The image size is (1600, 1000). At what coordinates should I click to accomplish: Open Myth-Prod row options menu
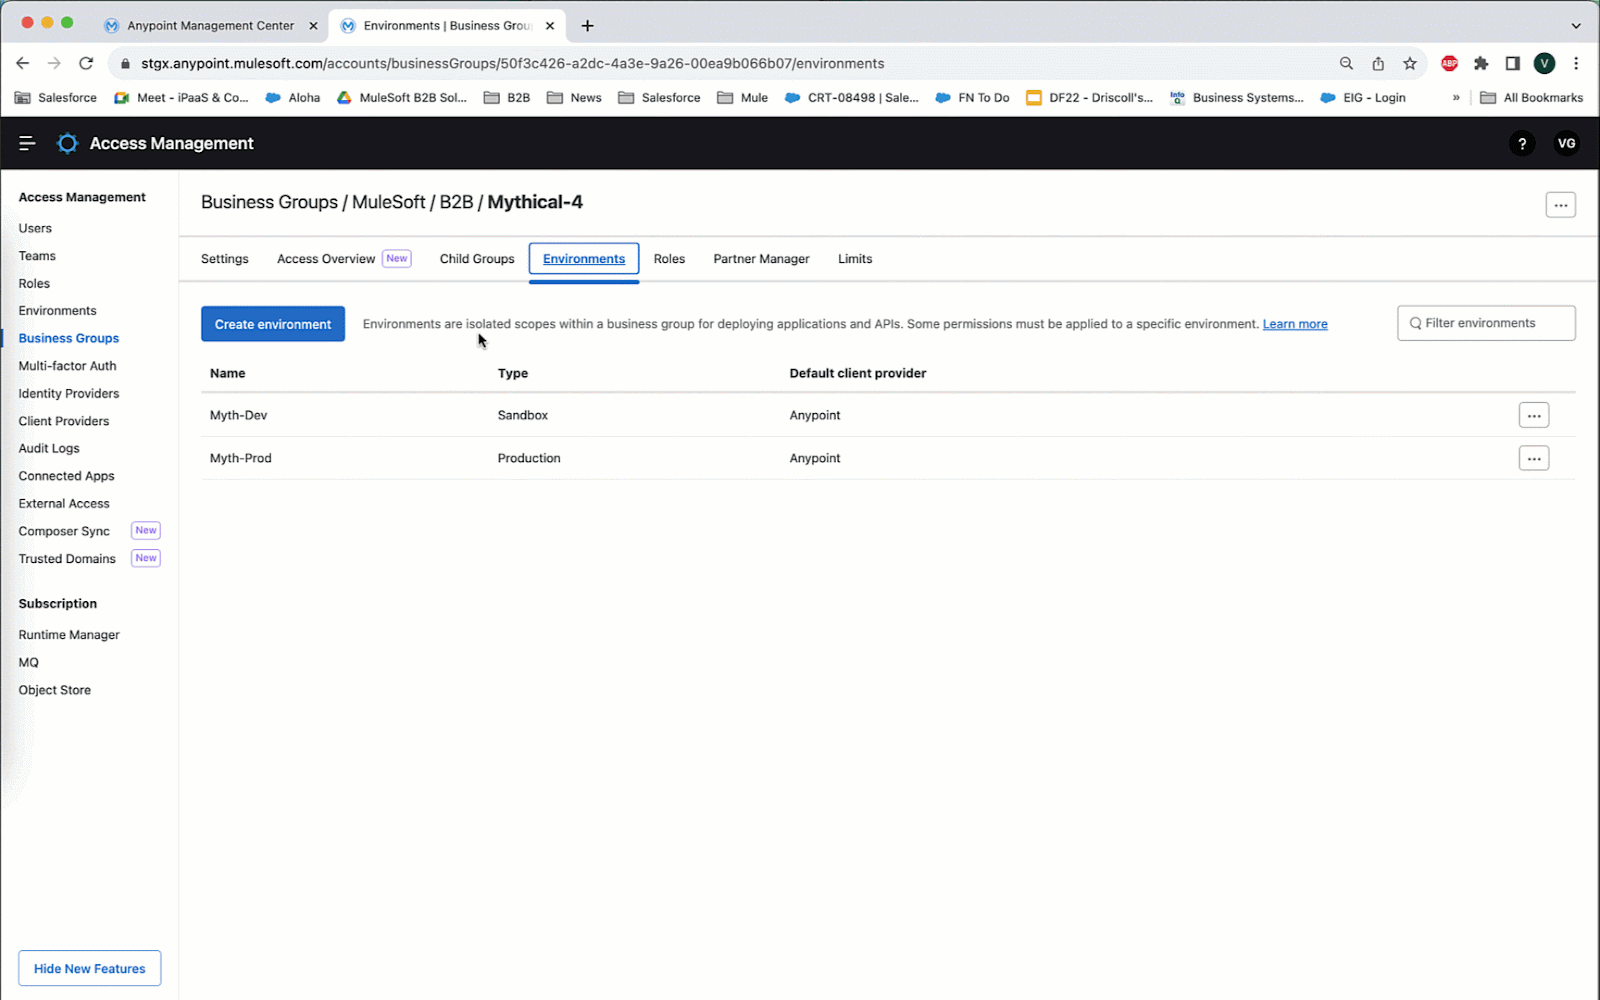[x=1533, y=458]
